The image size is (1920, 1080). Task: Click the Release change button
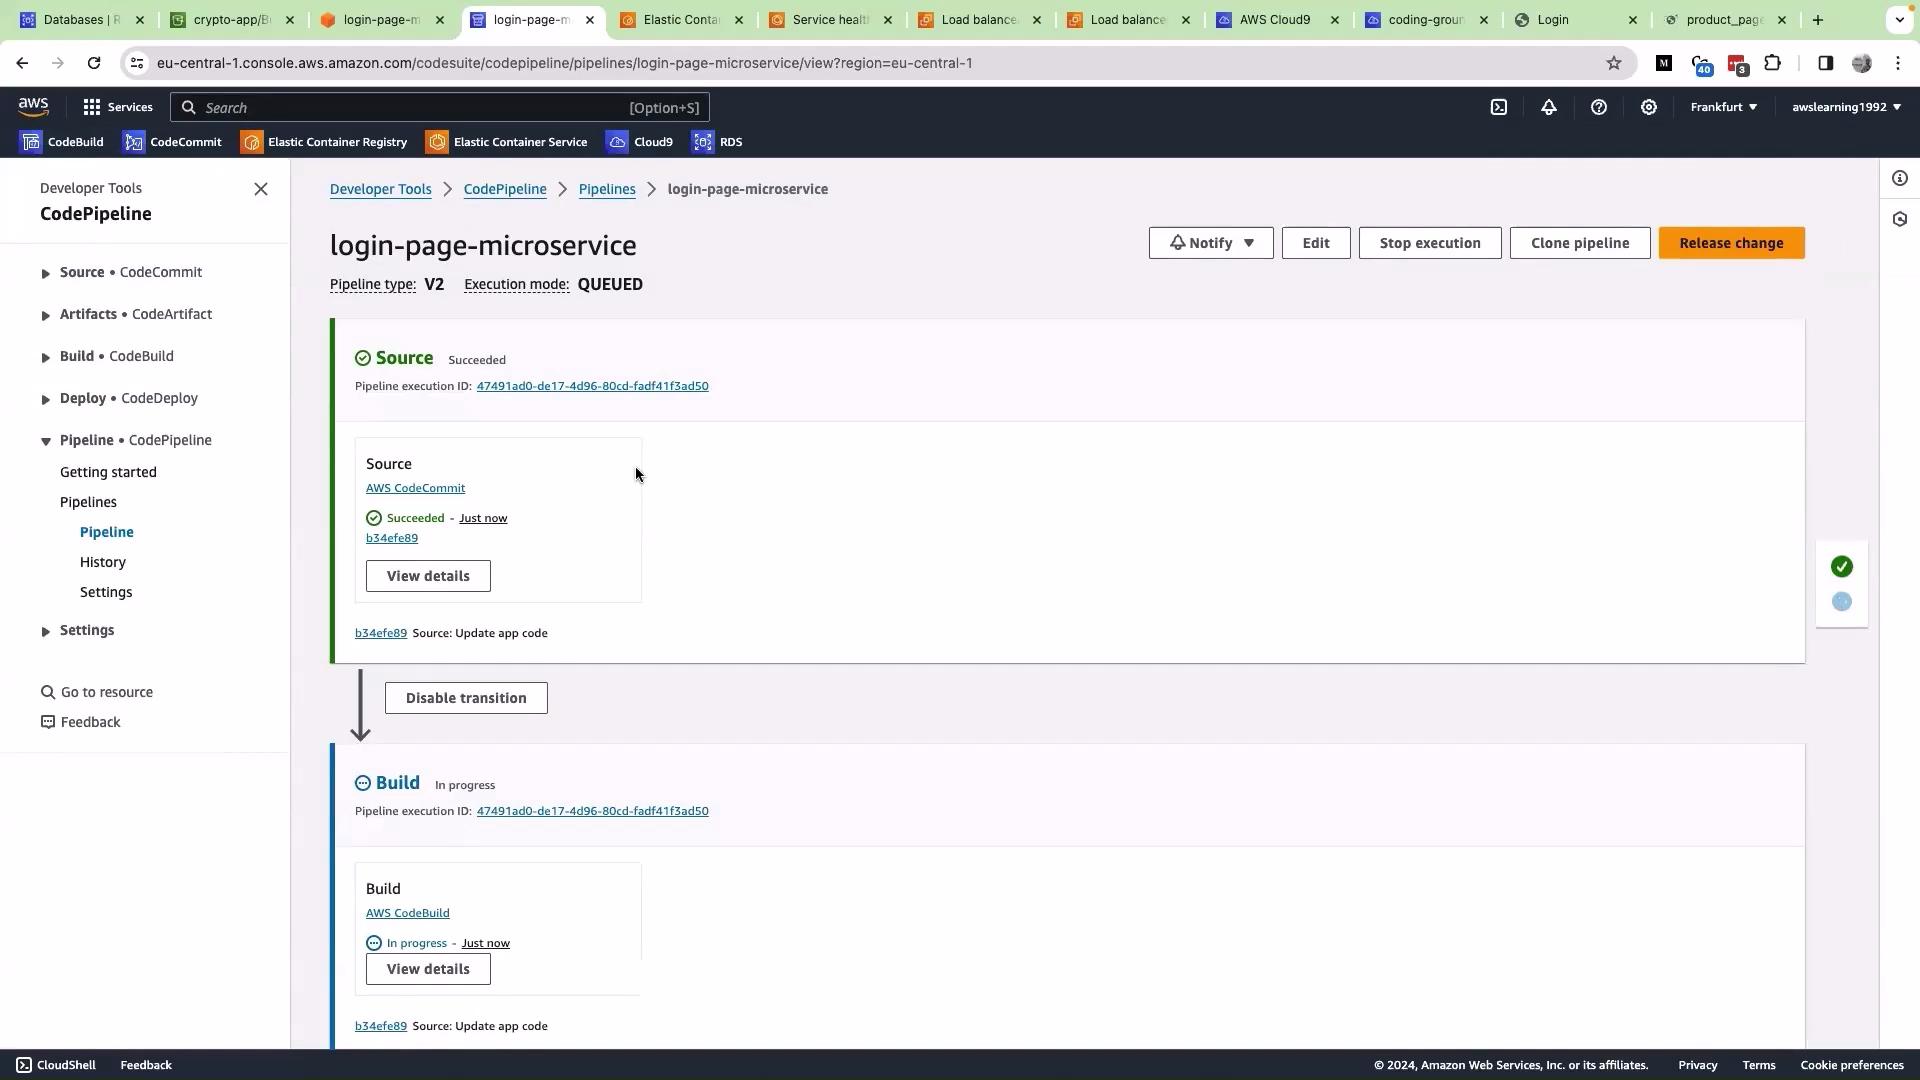pos(1732,243)
